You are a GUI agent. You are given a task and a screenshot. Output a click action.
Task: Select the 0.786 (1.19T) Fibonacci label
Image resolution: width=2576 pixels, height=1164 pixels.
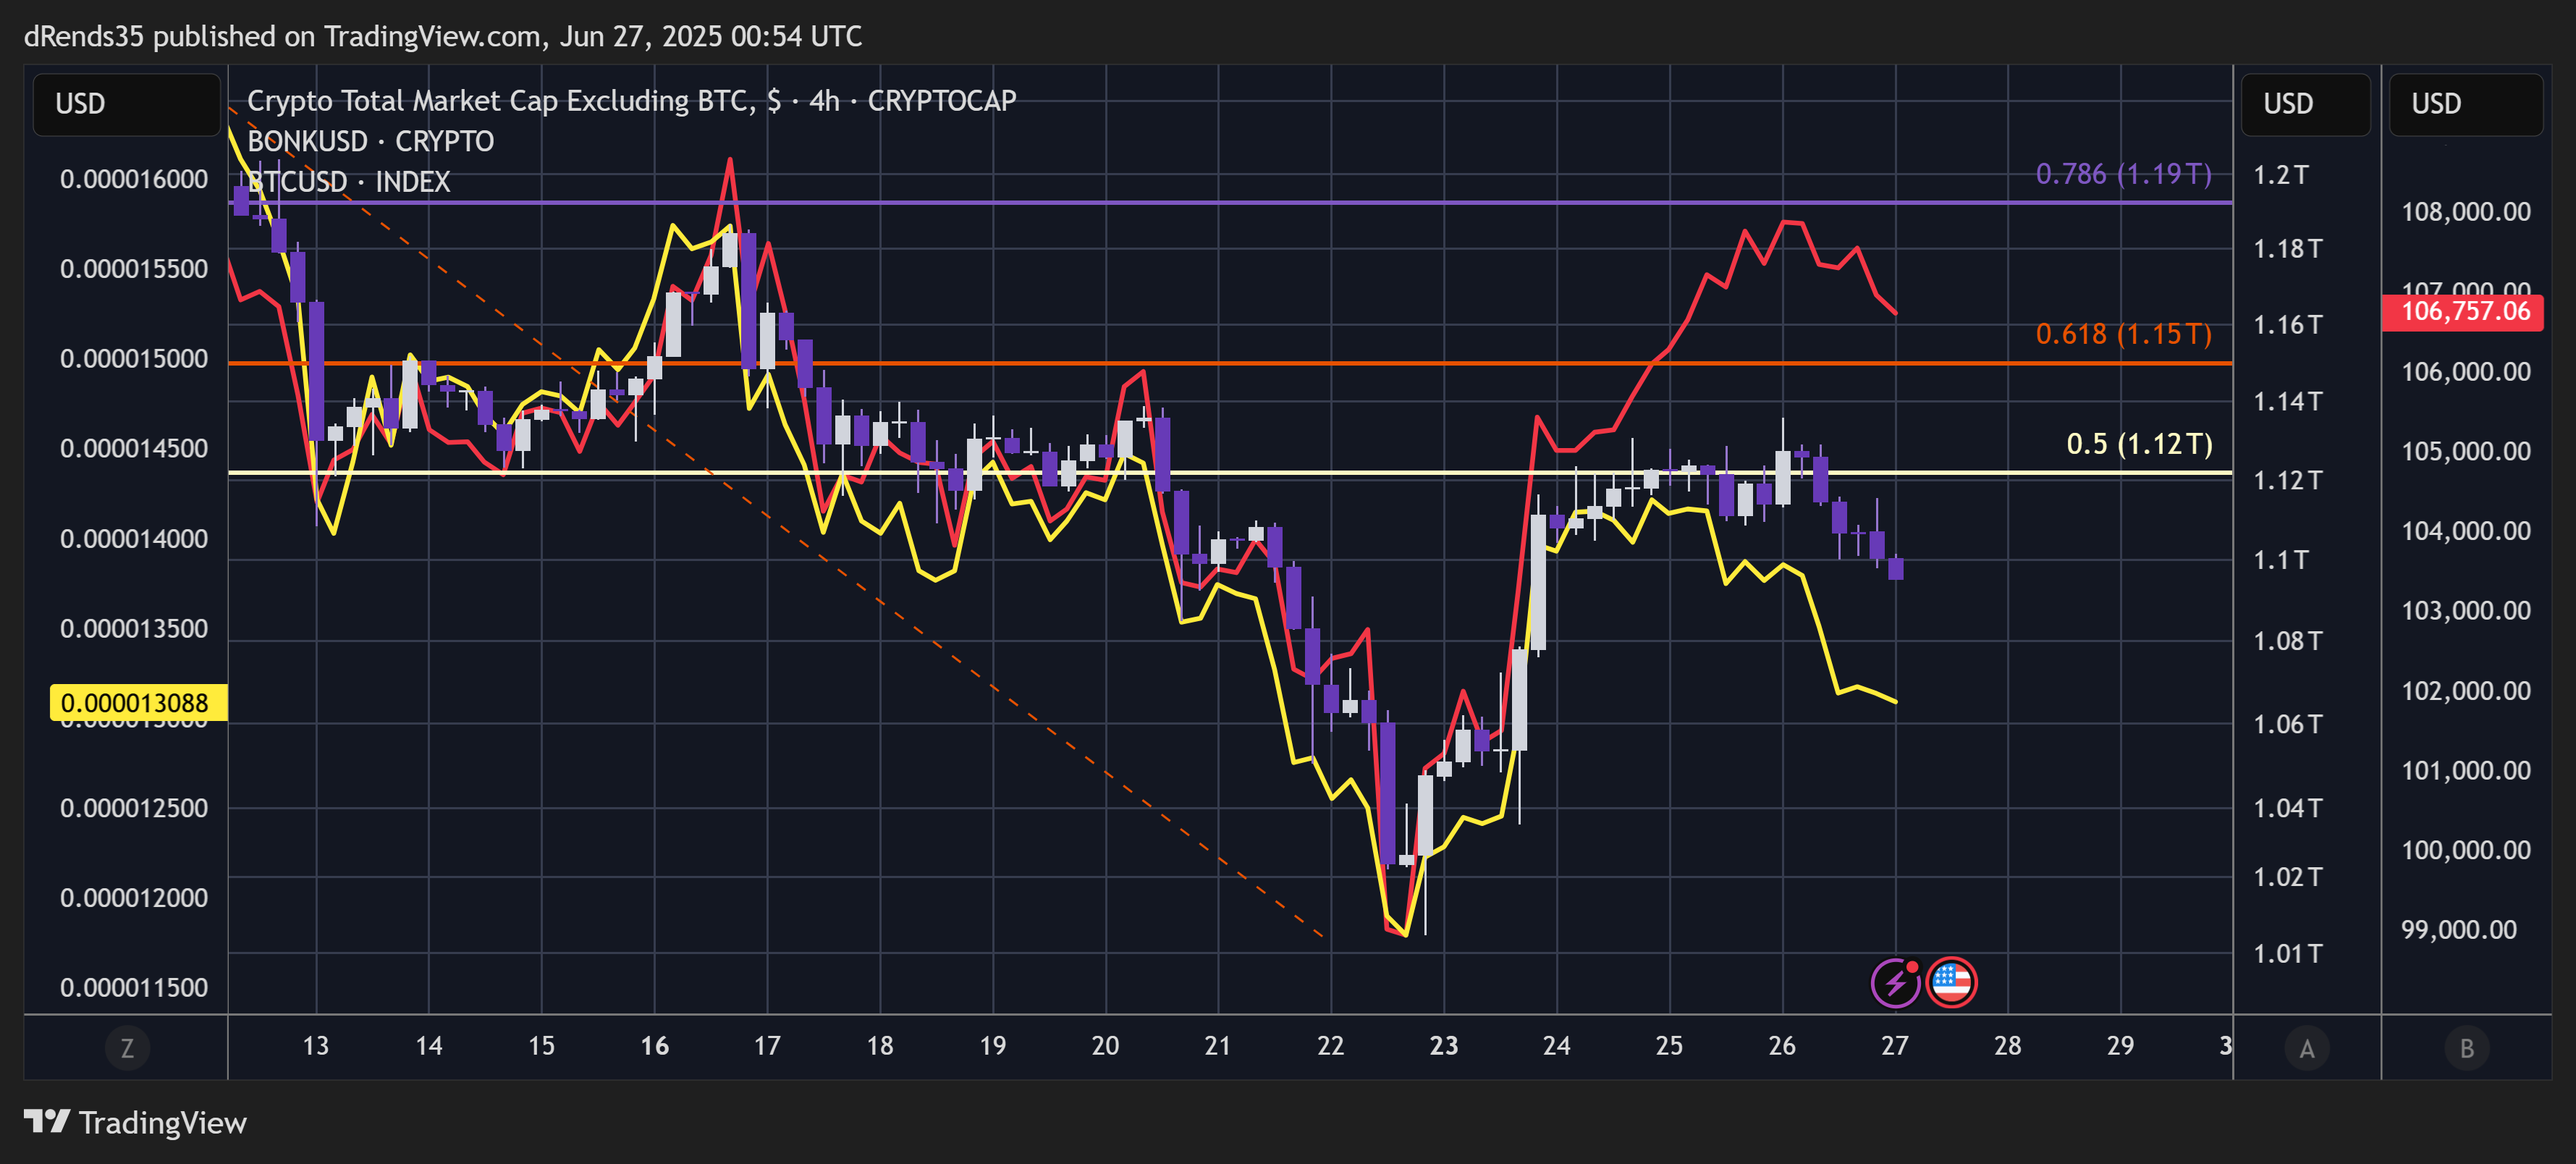coord(2124,174)
